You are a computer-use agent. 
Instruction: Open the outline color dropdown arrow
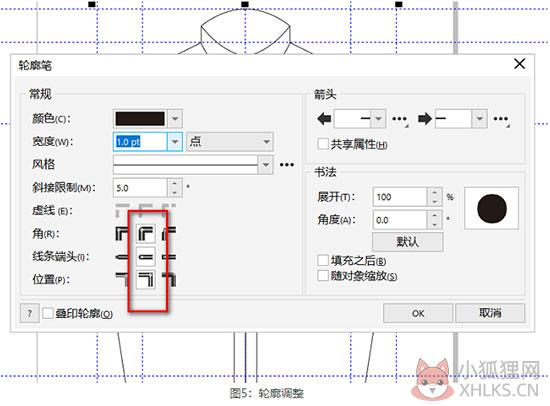175,119
